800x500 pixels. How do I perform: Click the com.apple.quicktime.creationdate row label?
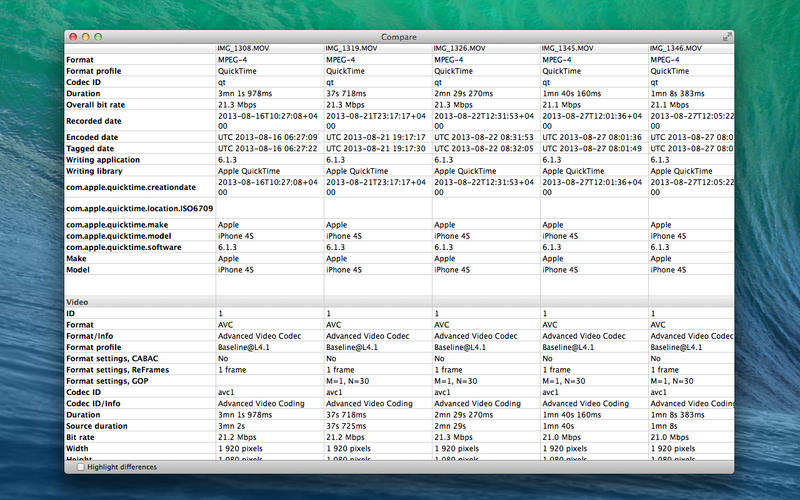131,187
